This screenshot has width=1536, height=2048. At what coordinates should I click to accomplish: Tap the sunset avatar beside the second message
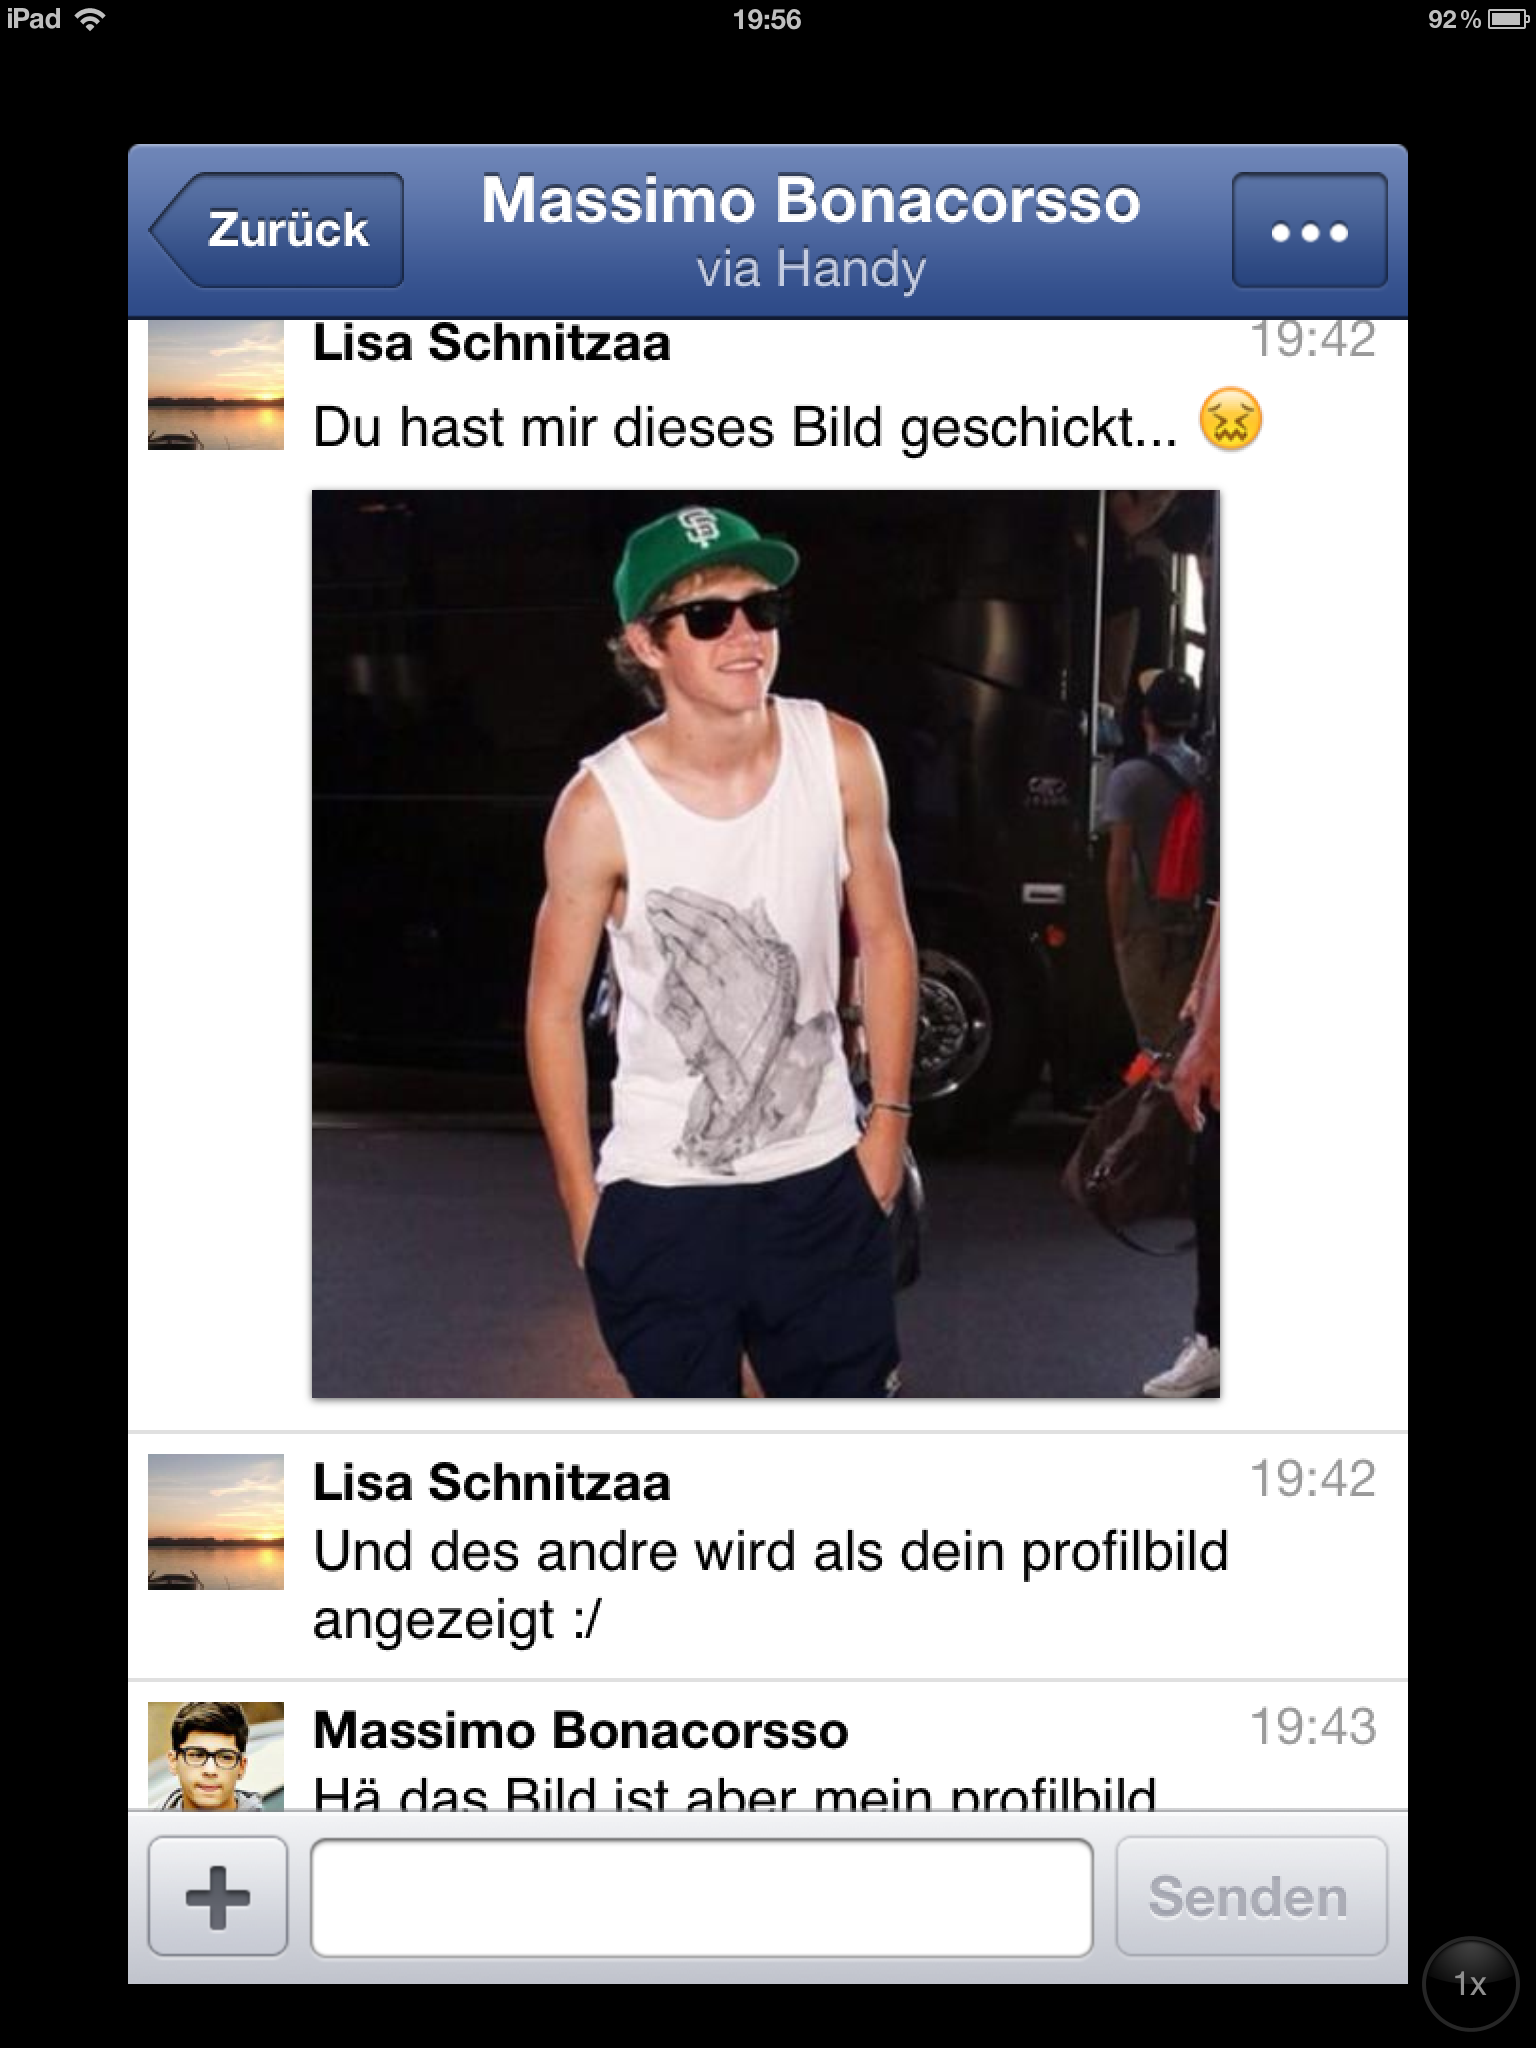[x=216, y=1521]
